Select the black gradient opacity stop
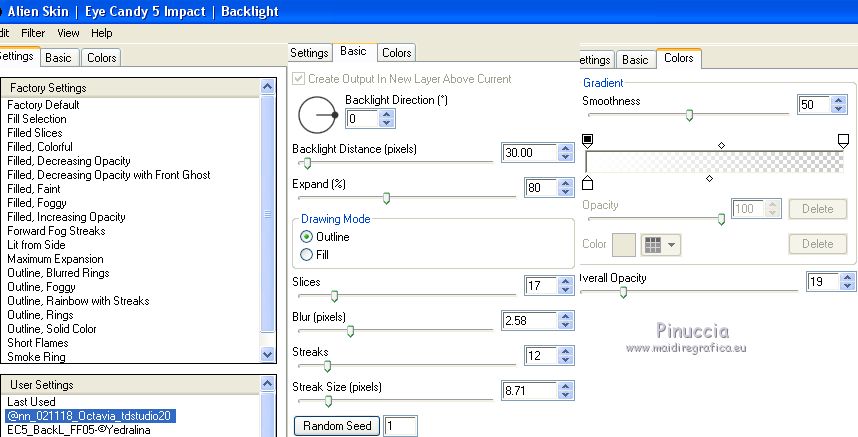 587,142
